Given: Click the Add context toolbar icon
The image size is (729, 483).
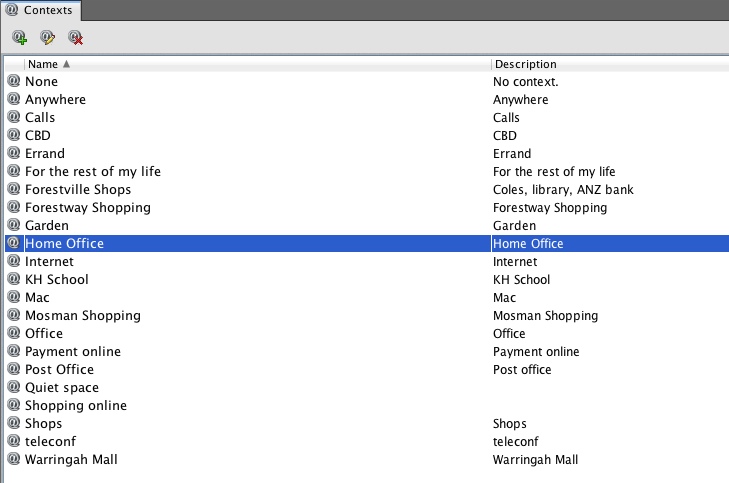Looking at the screenshot, I should 20,38.
